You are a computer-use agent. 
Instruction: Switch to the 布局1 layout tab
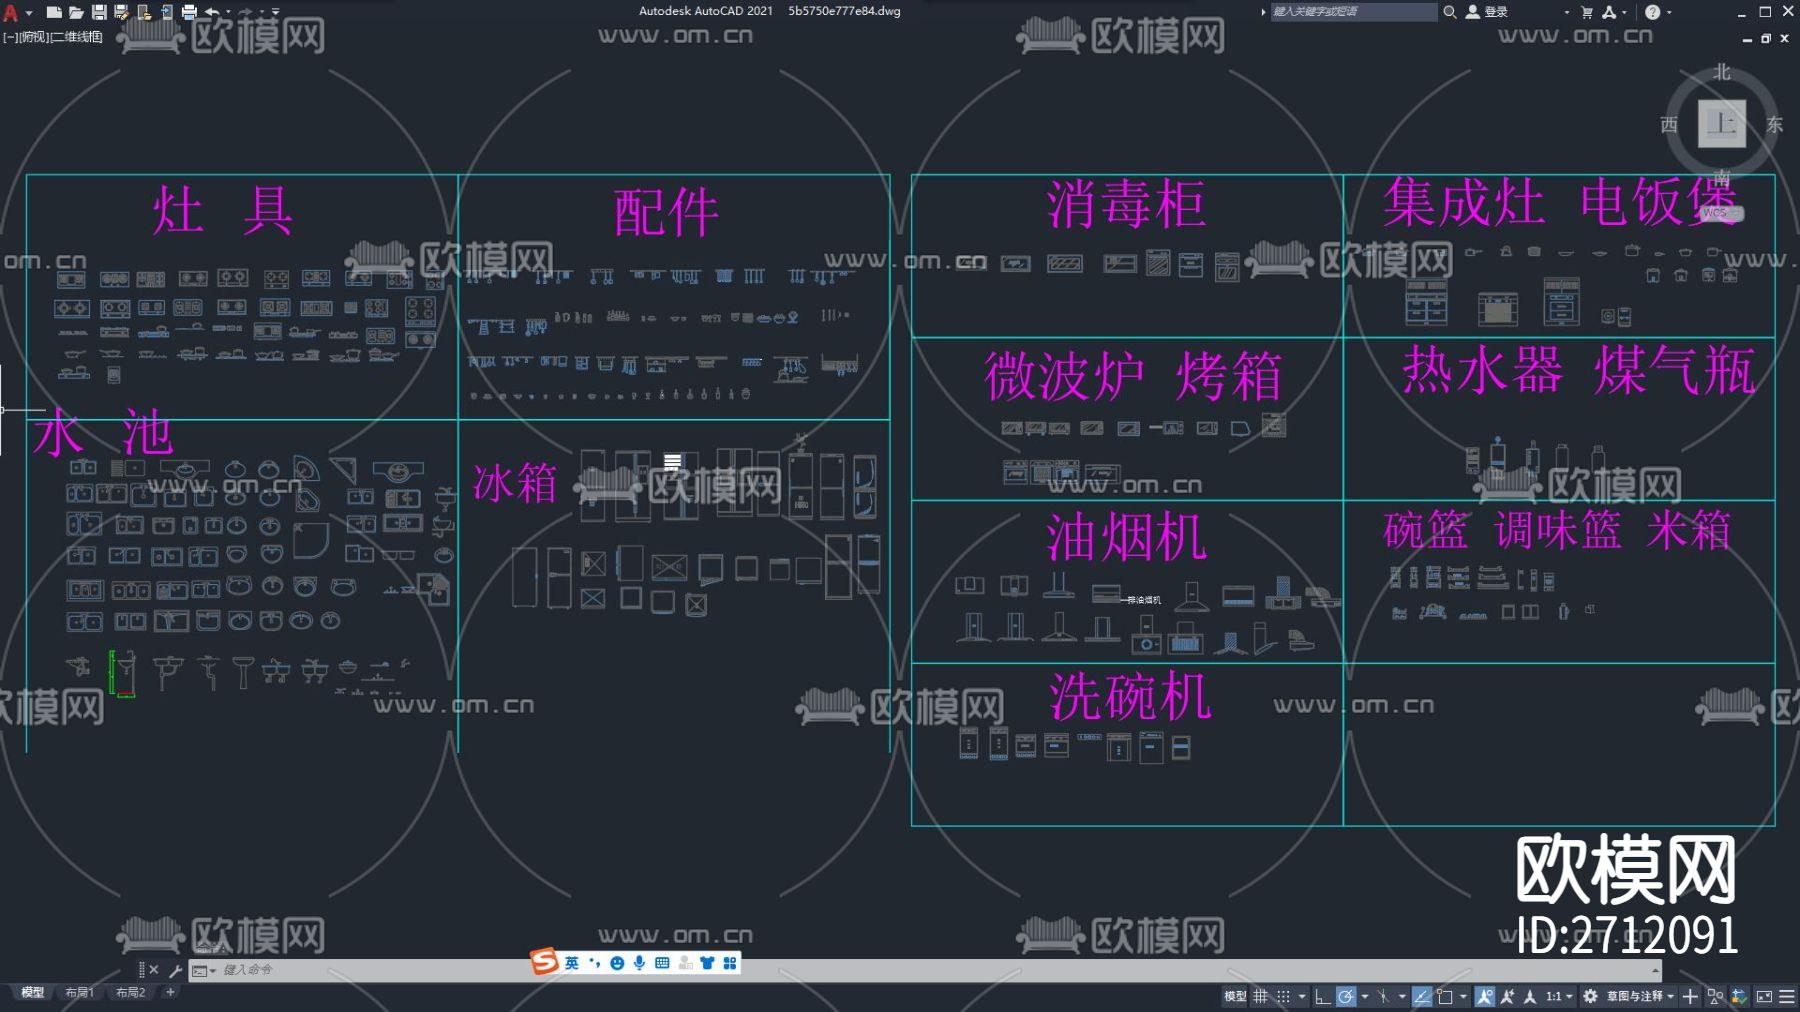[x=78, y=992]
